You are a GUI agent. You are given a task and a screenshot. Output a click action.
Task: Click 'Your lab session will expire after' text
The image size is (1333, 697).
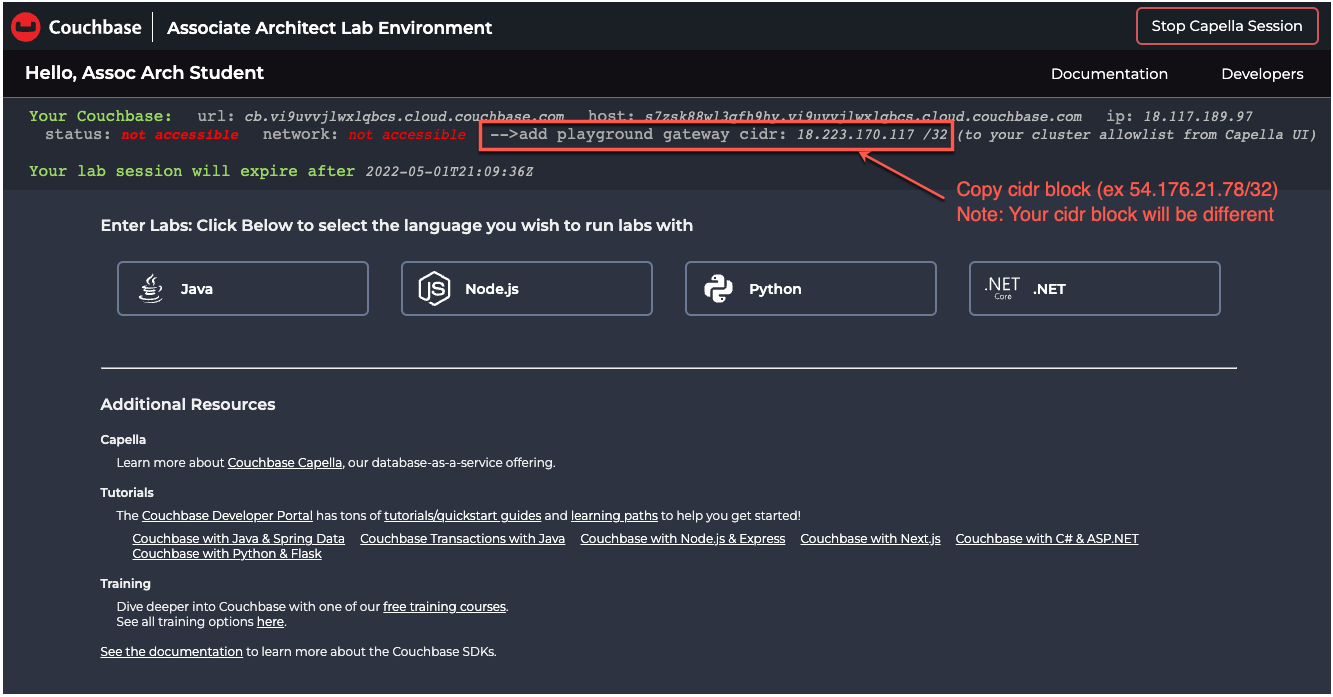[192, 172]
